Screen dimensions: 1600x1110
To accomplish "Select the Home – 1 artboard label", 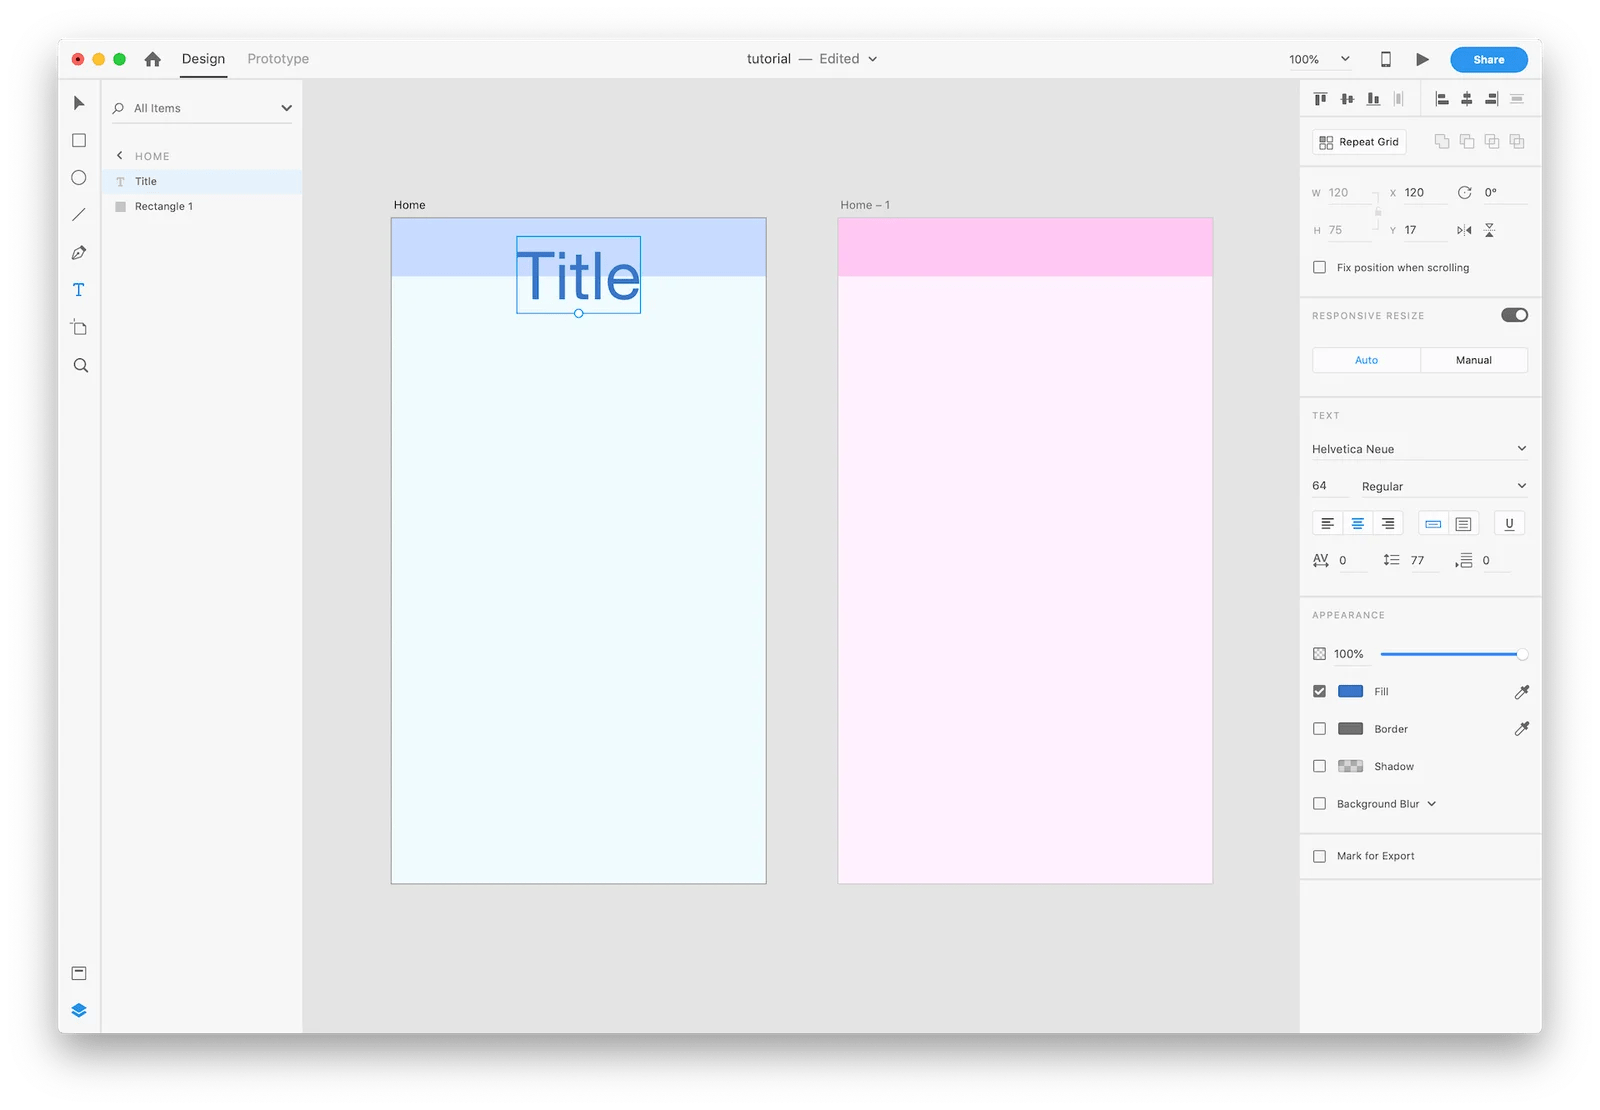I will pos(865,205).
